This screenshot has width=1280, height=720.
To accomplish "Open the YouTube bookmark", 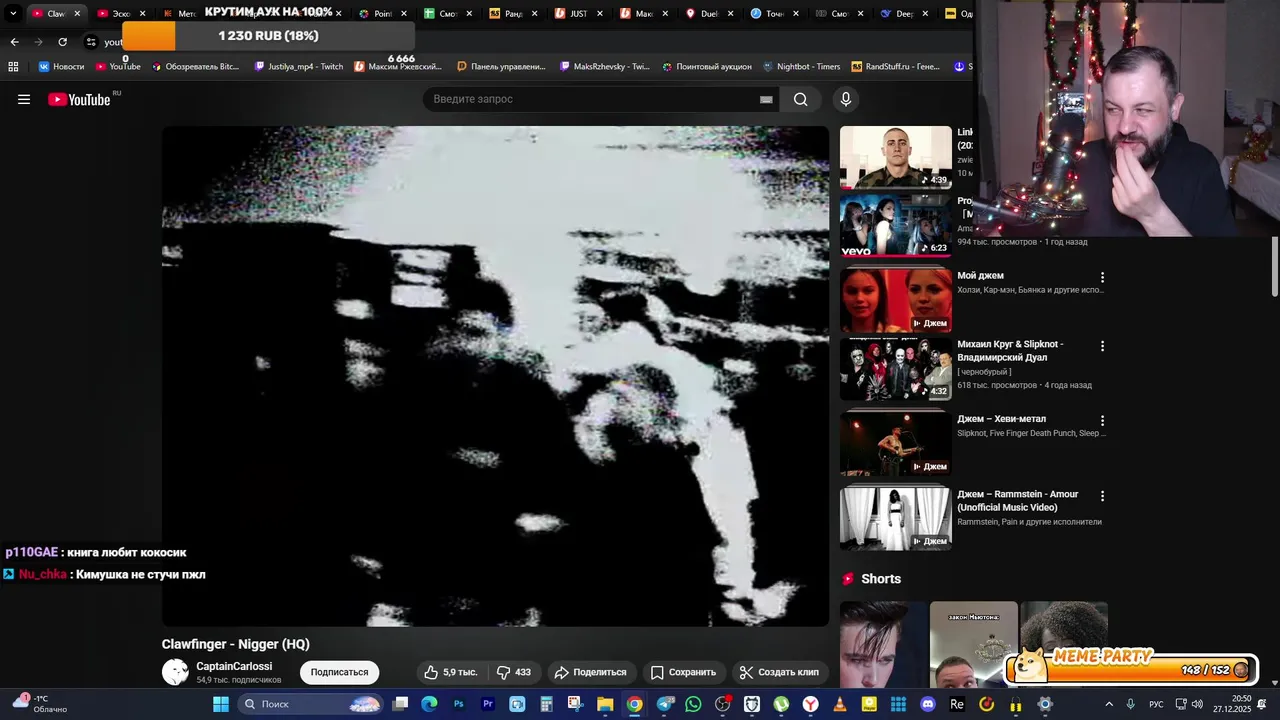I will [118, 66].
